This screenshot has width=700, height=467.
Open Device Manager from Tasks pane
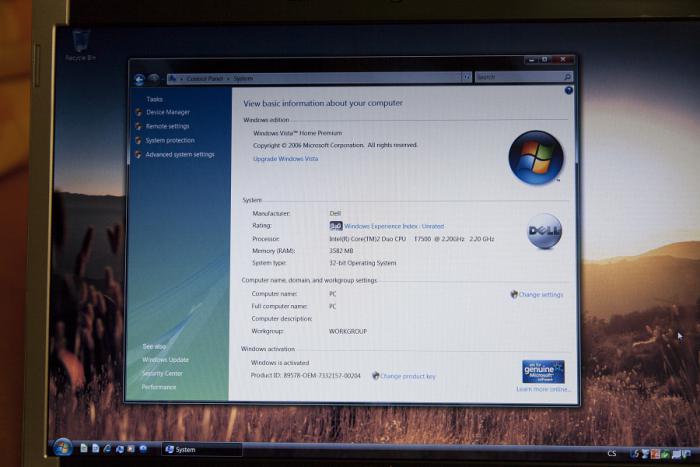click(167, 112)
